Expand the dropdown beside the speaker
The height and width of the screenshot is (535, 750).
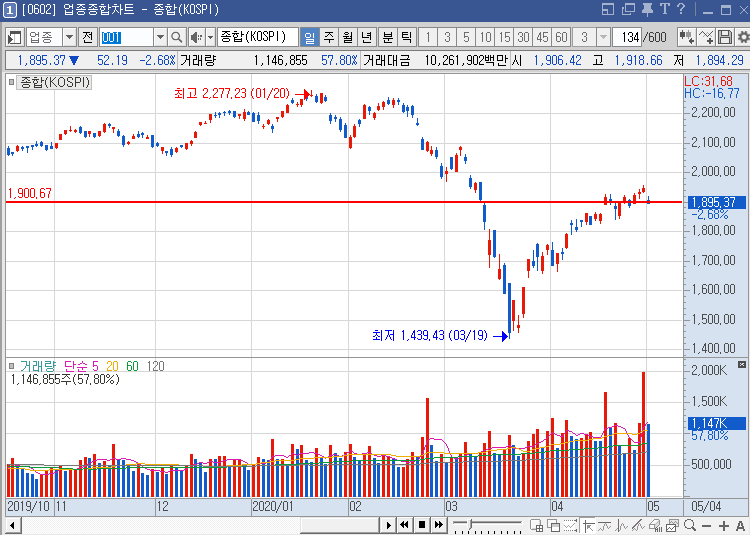[x=210, y=37]
